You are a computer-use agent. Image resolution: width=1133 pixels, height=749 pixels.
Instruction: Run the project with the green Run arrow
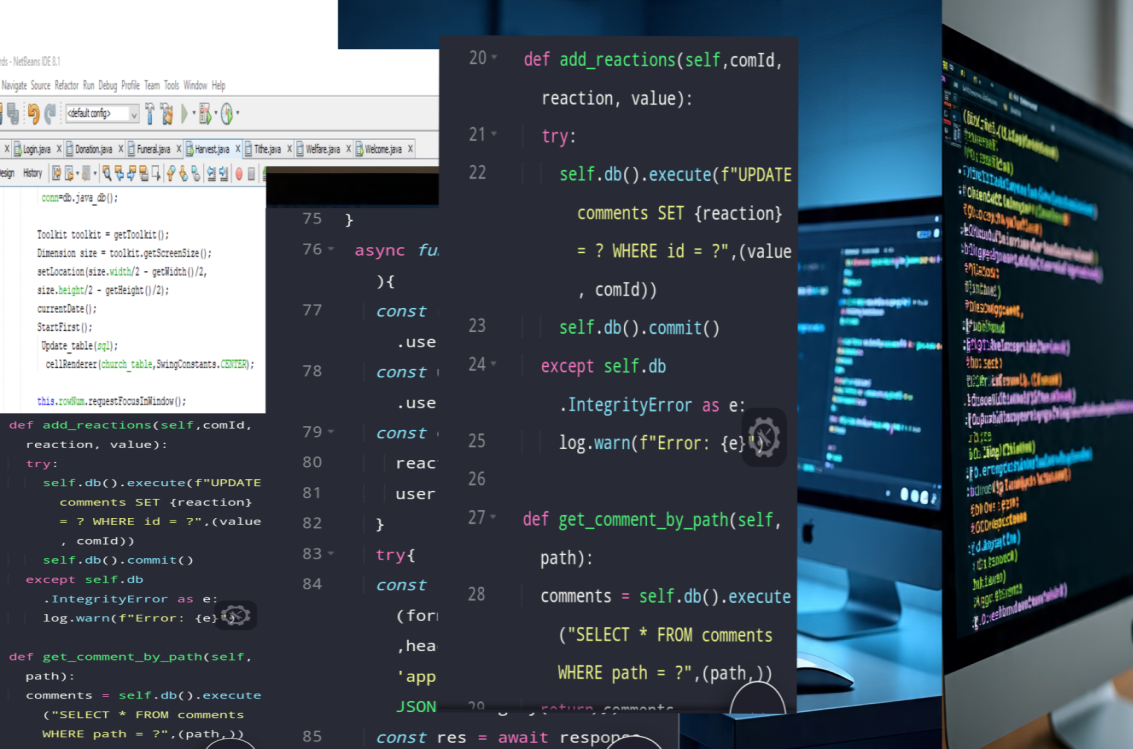(184, 112)
